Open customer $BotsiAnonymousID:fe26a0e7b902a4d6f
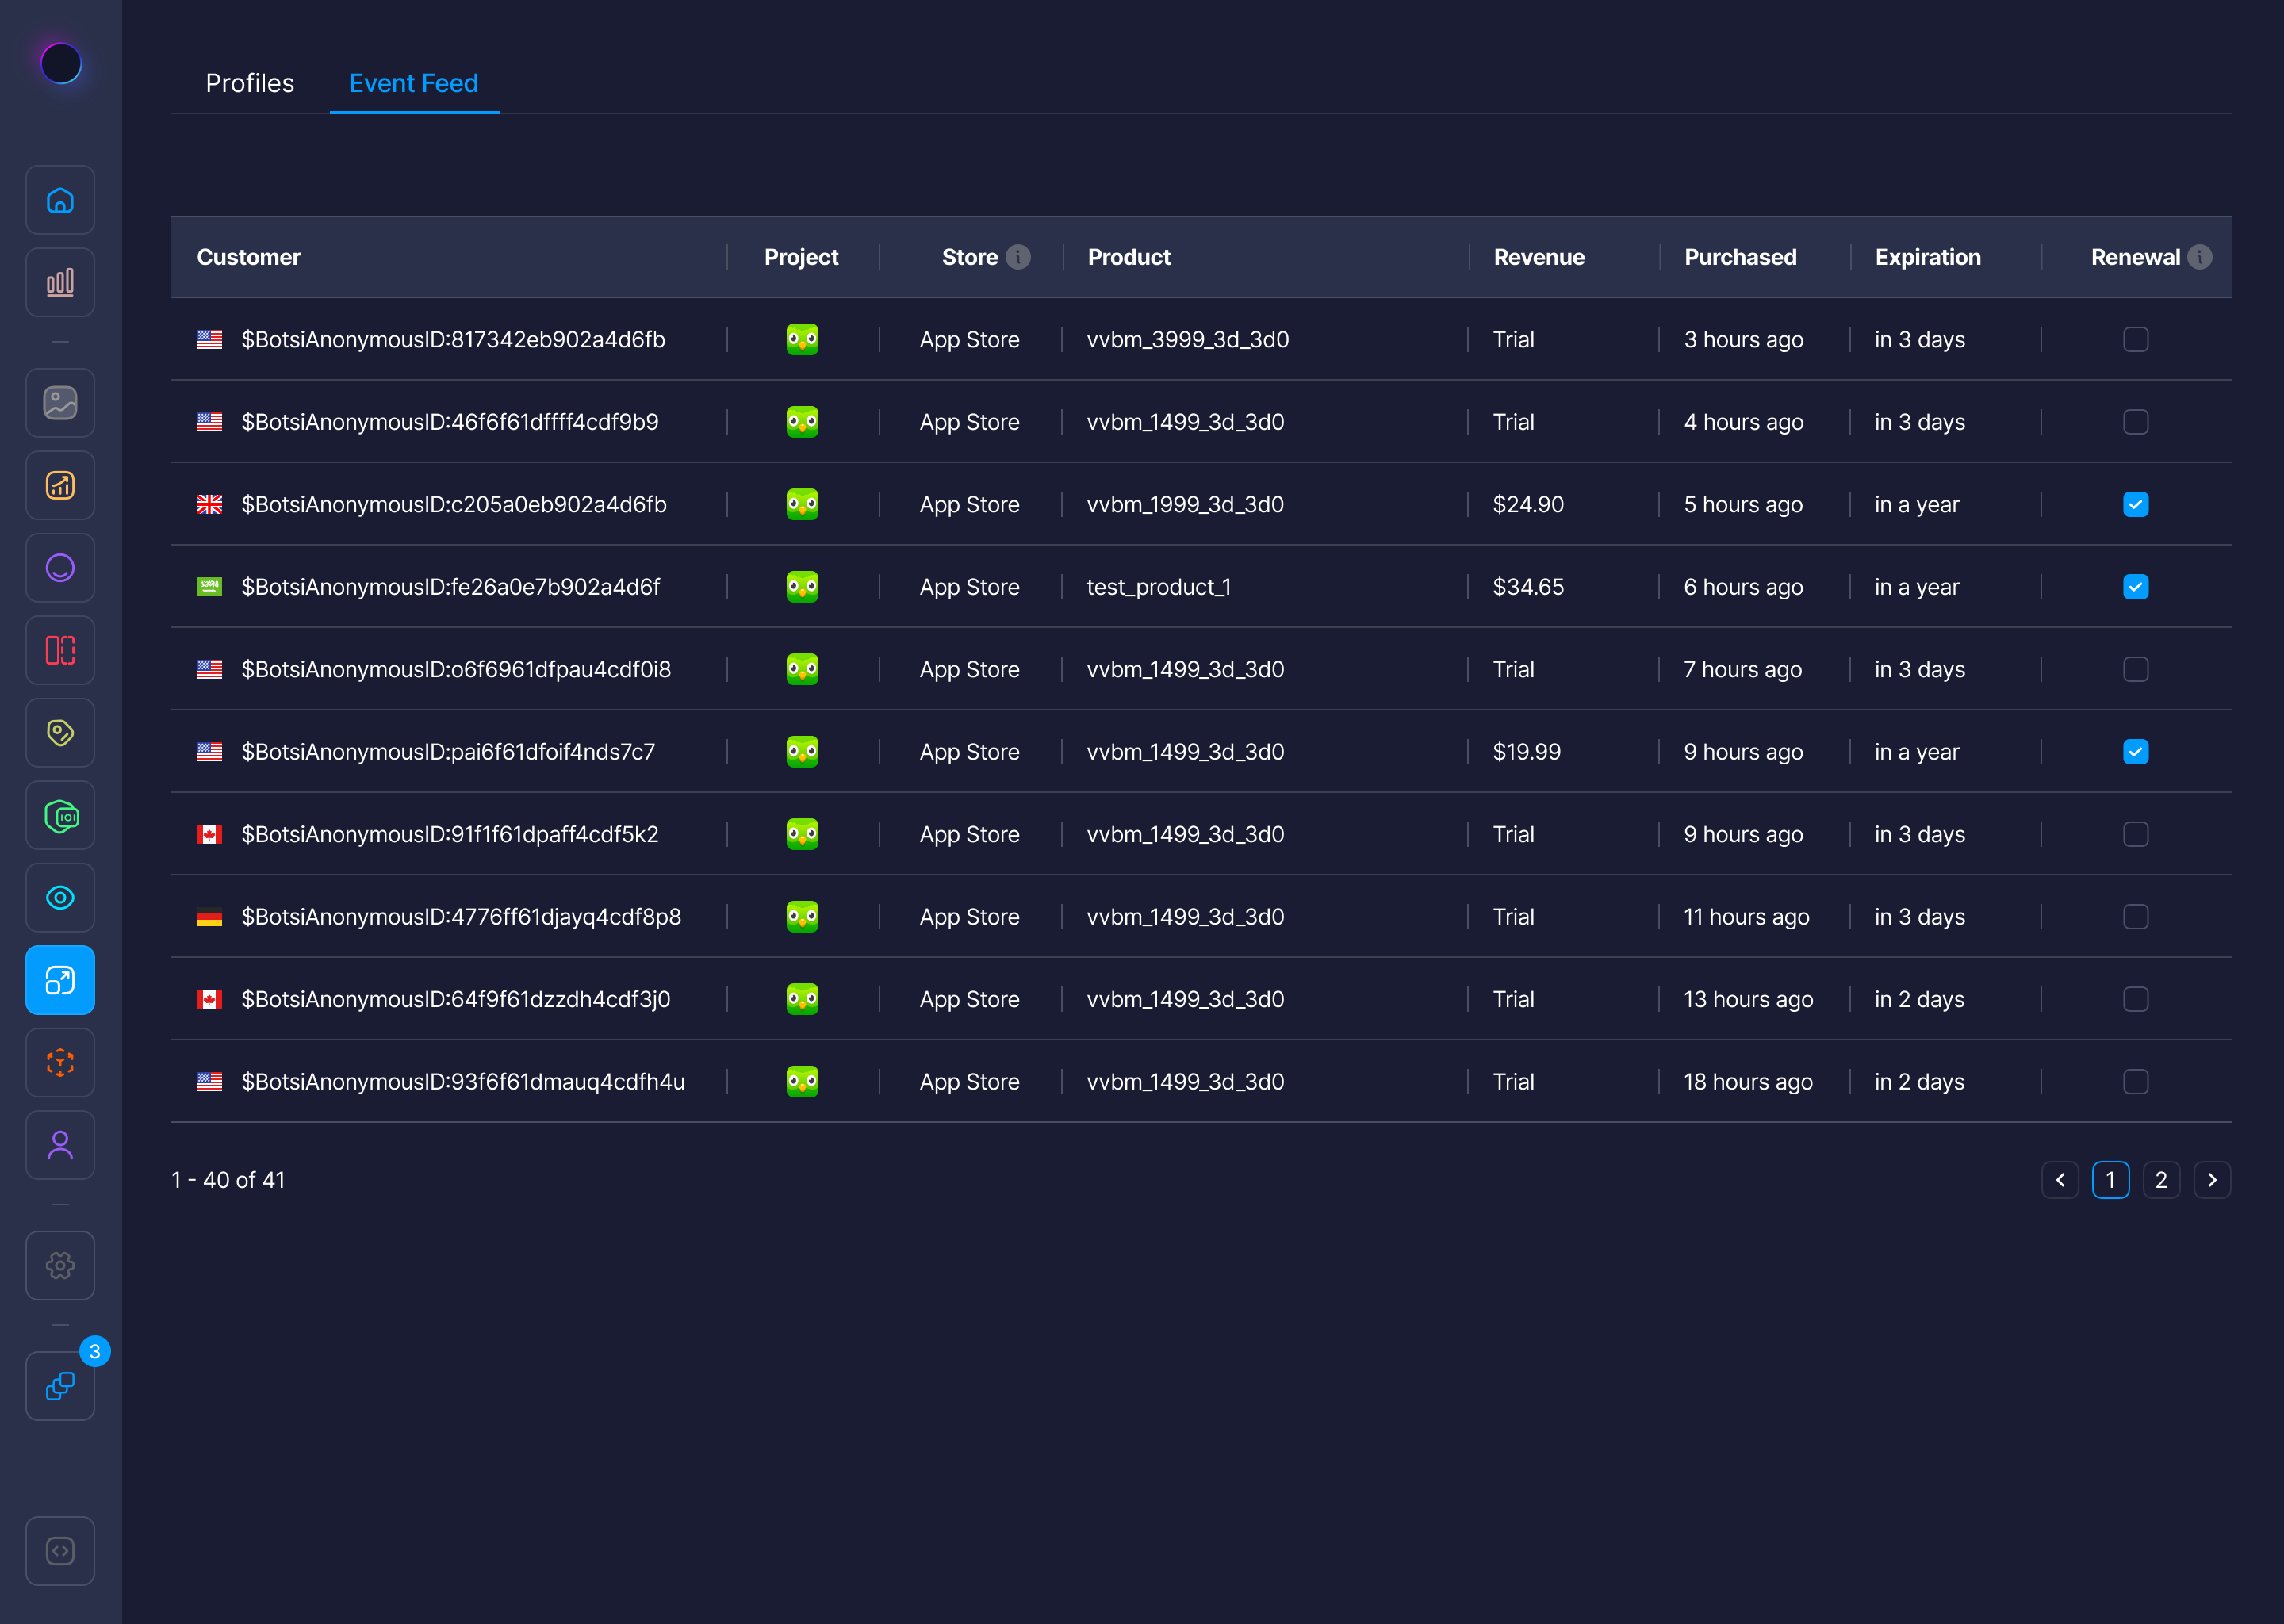Image resolution: width=2284 pixels, height=1624 pixels. tap(450, 587)
